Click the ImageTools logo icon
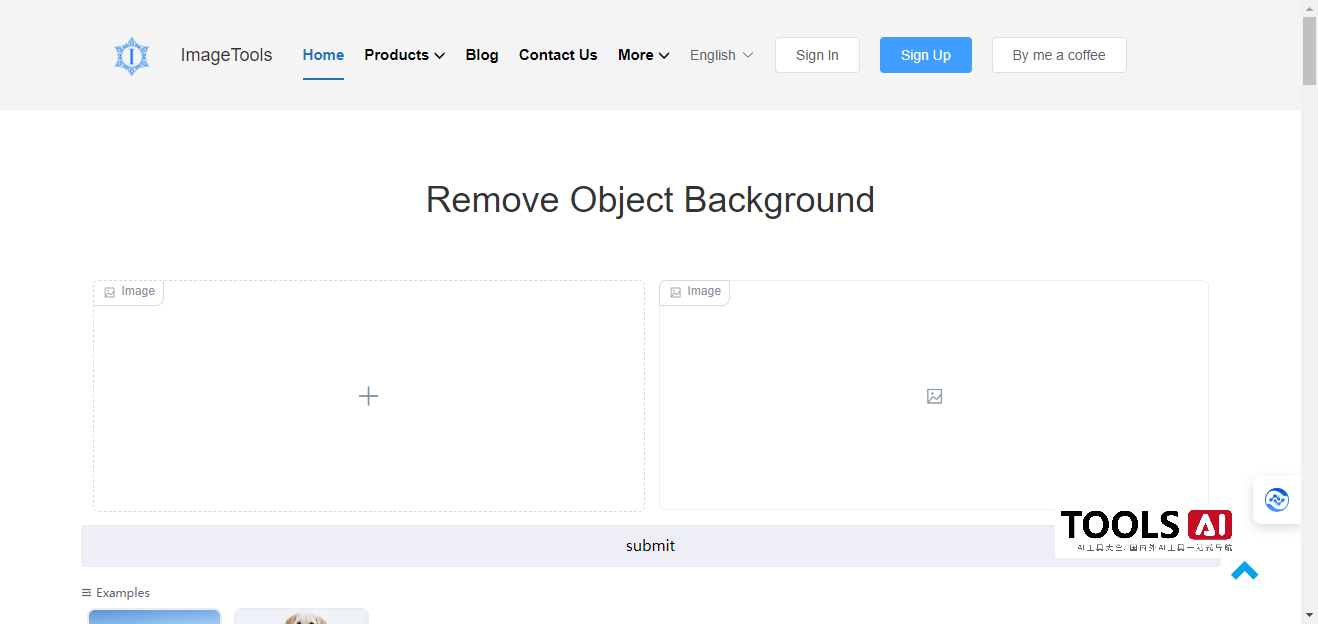1318x624 pixels. coord(131,55)
